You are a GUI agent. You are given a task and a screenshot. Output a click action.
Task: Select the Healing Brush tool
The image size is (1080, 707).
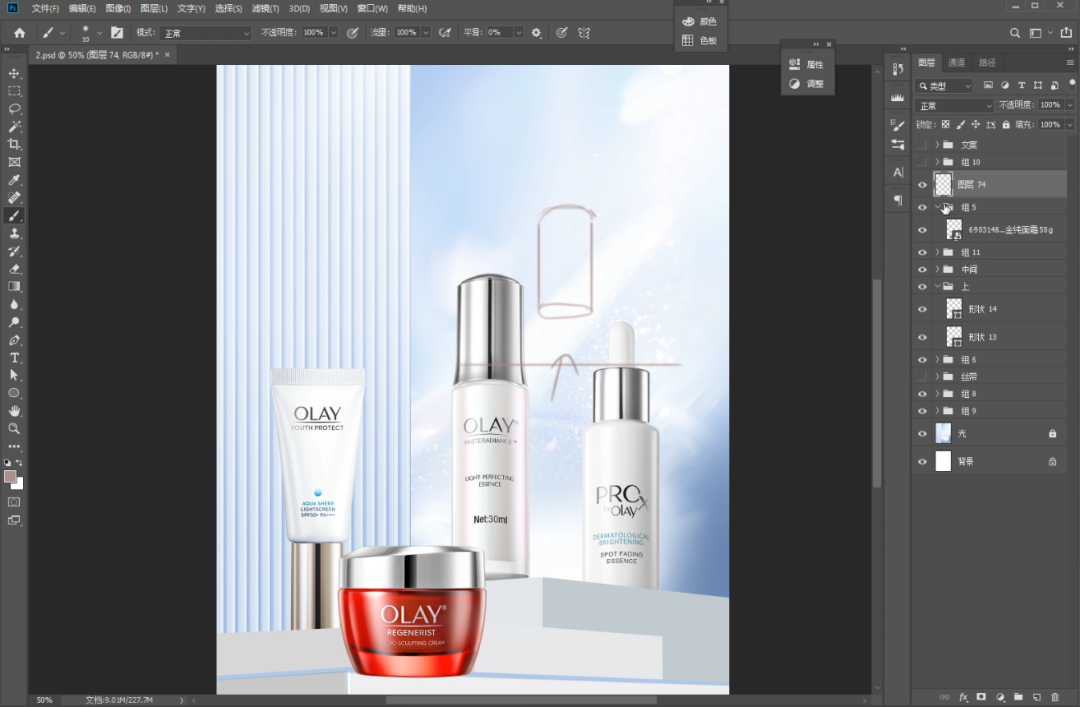14,198
